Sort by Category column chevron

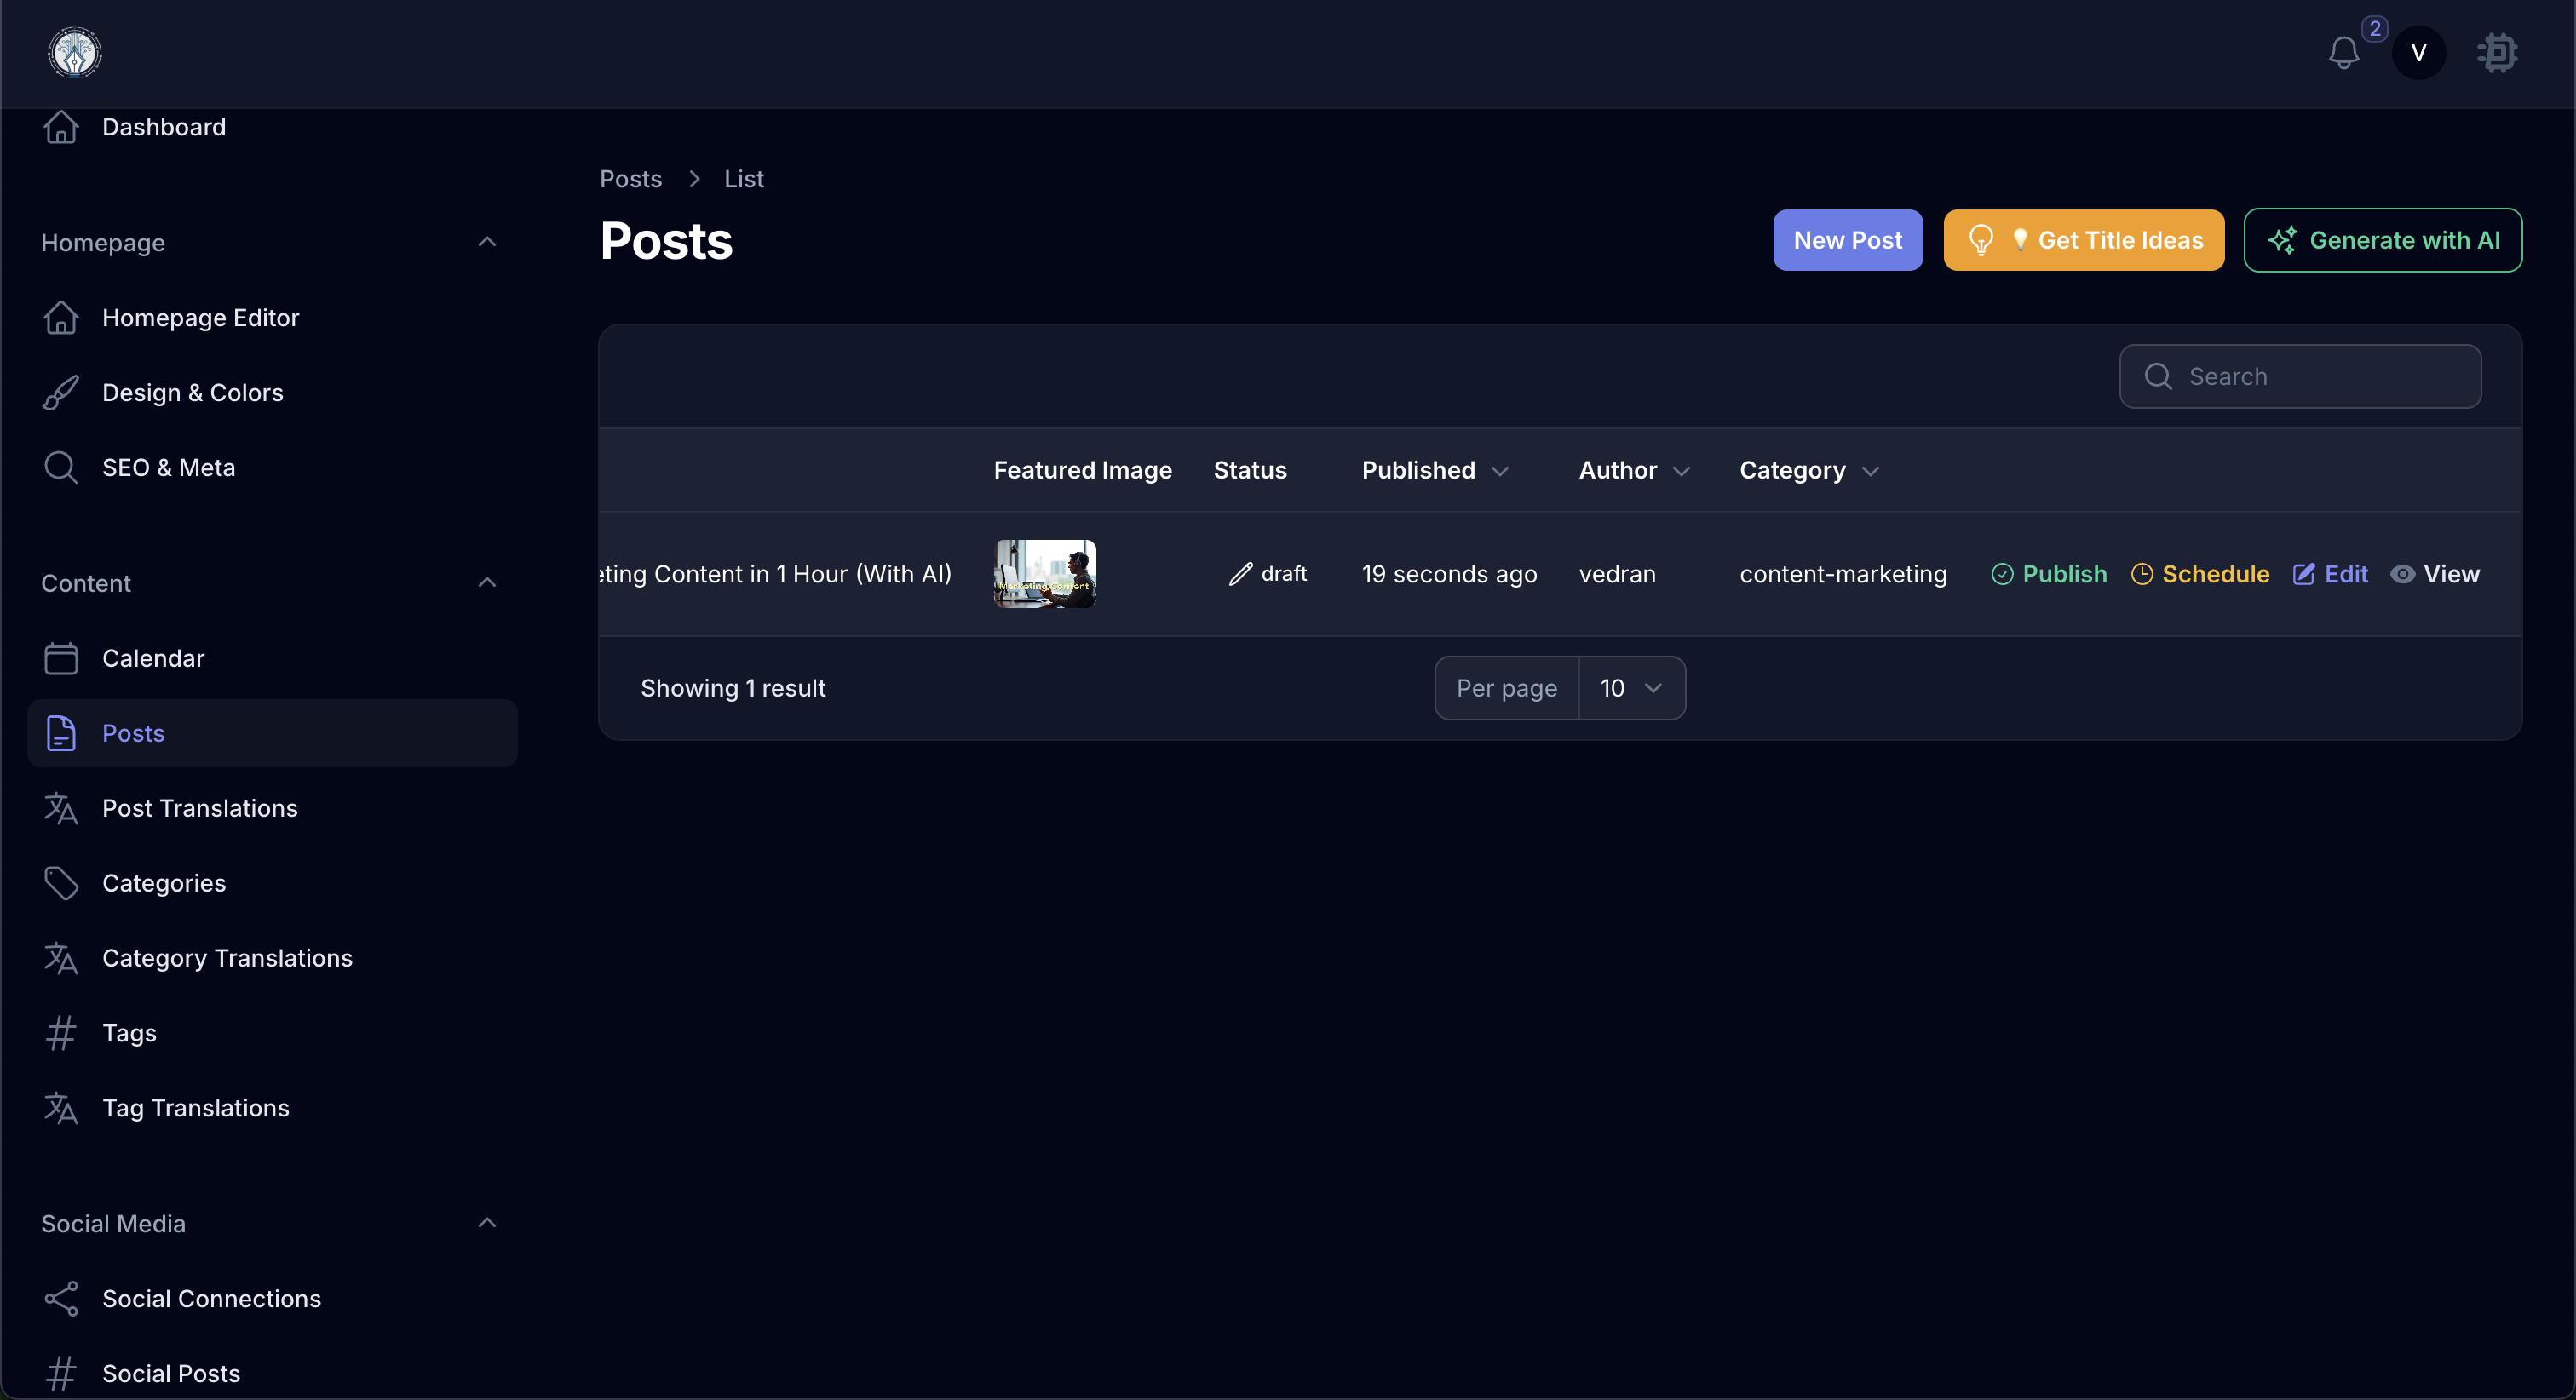[x=1871, y=471]
